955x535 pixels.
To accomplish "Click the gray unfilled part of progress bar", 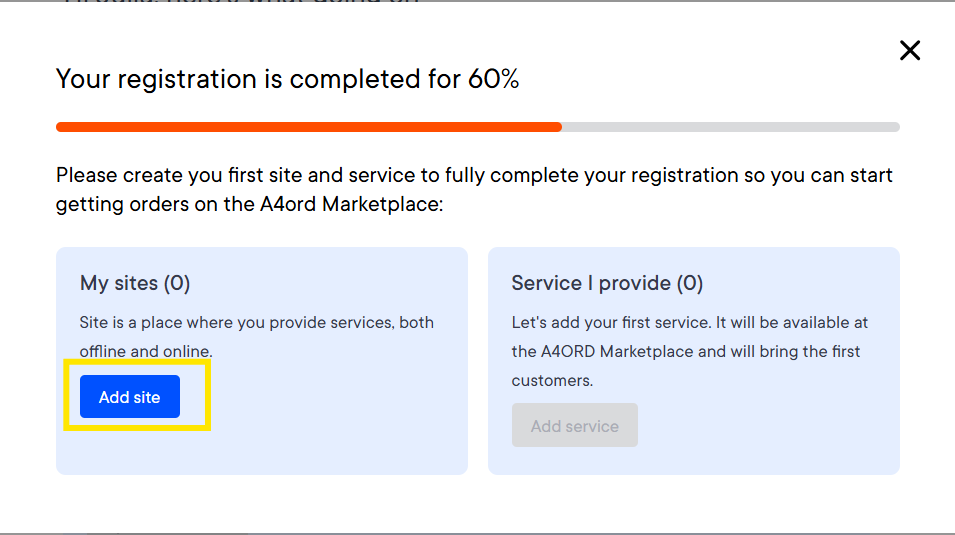I will tap(730, 127).
